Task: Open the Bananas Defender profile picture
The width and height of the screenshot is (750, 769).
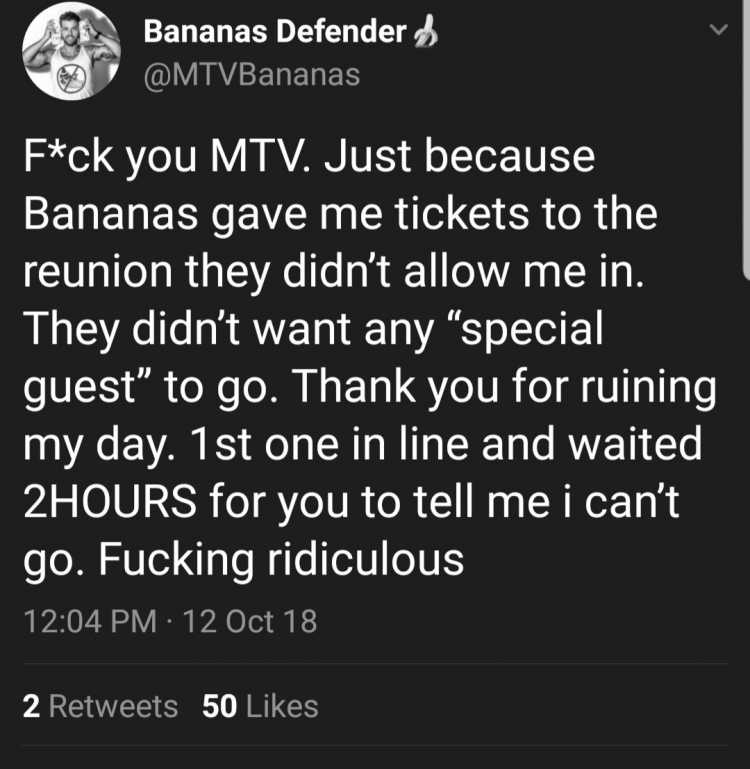Action: (x=72, y=51)
